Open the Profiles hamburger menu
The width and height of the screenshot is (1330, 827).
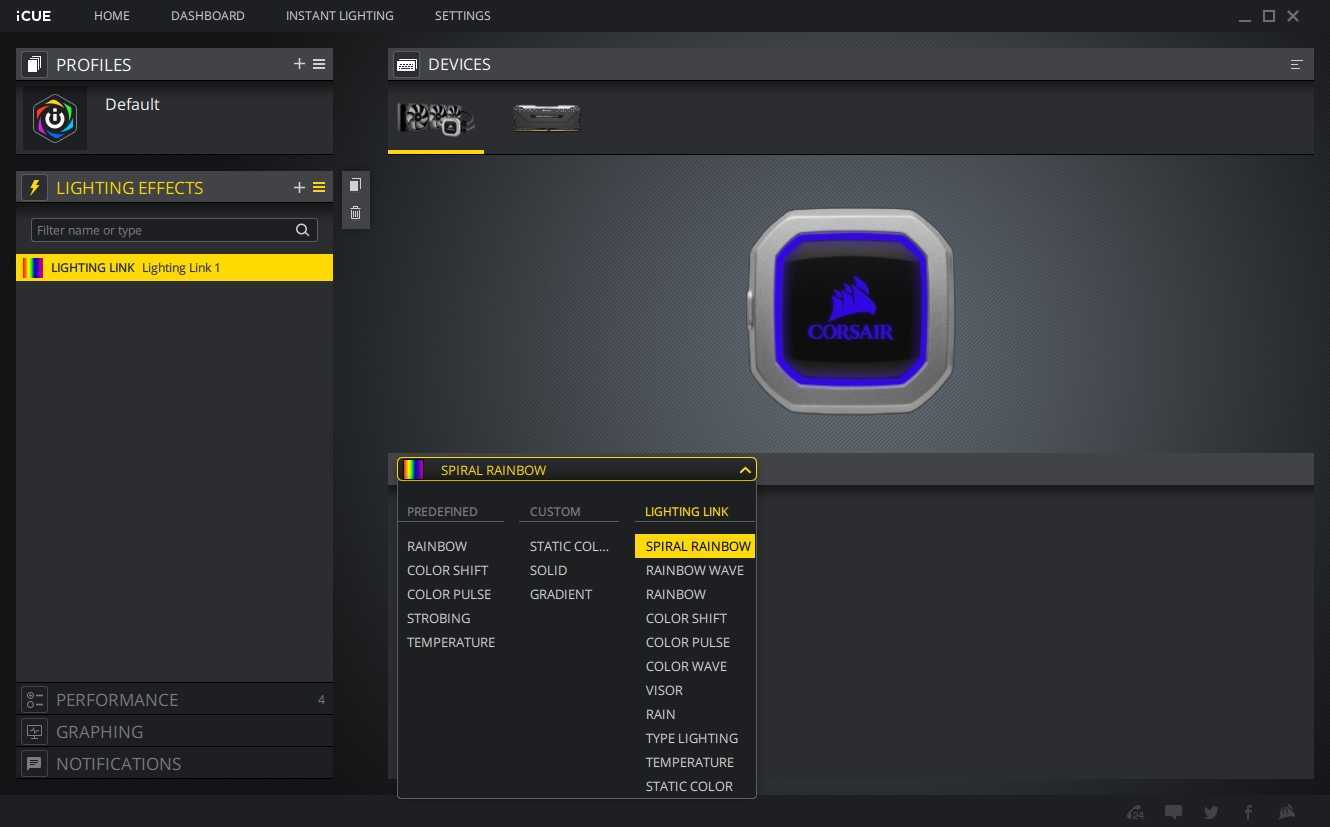[319, 64]
